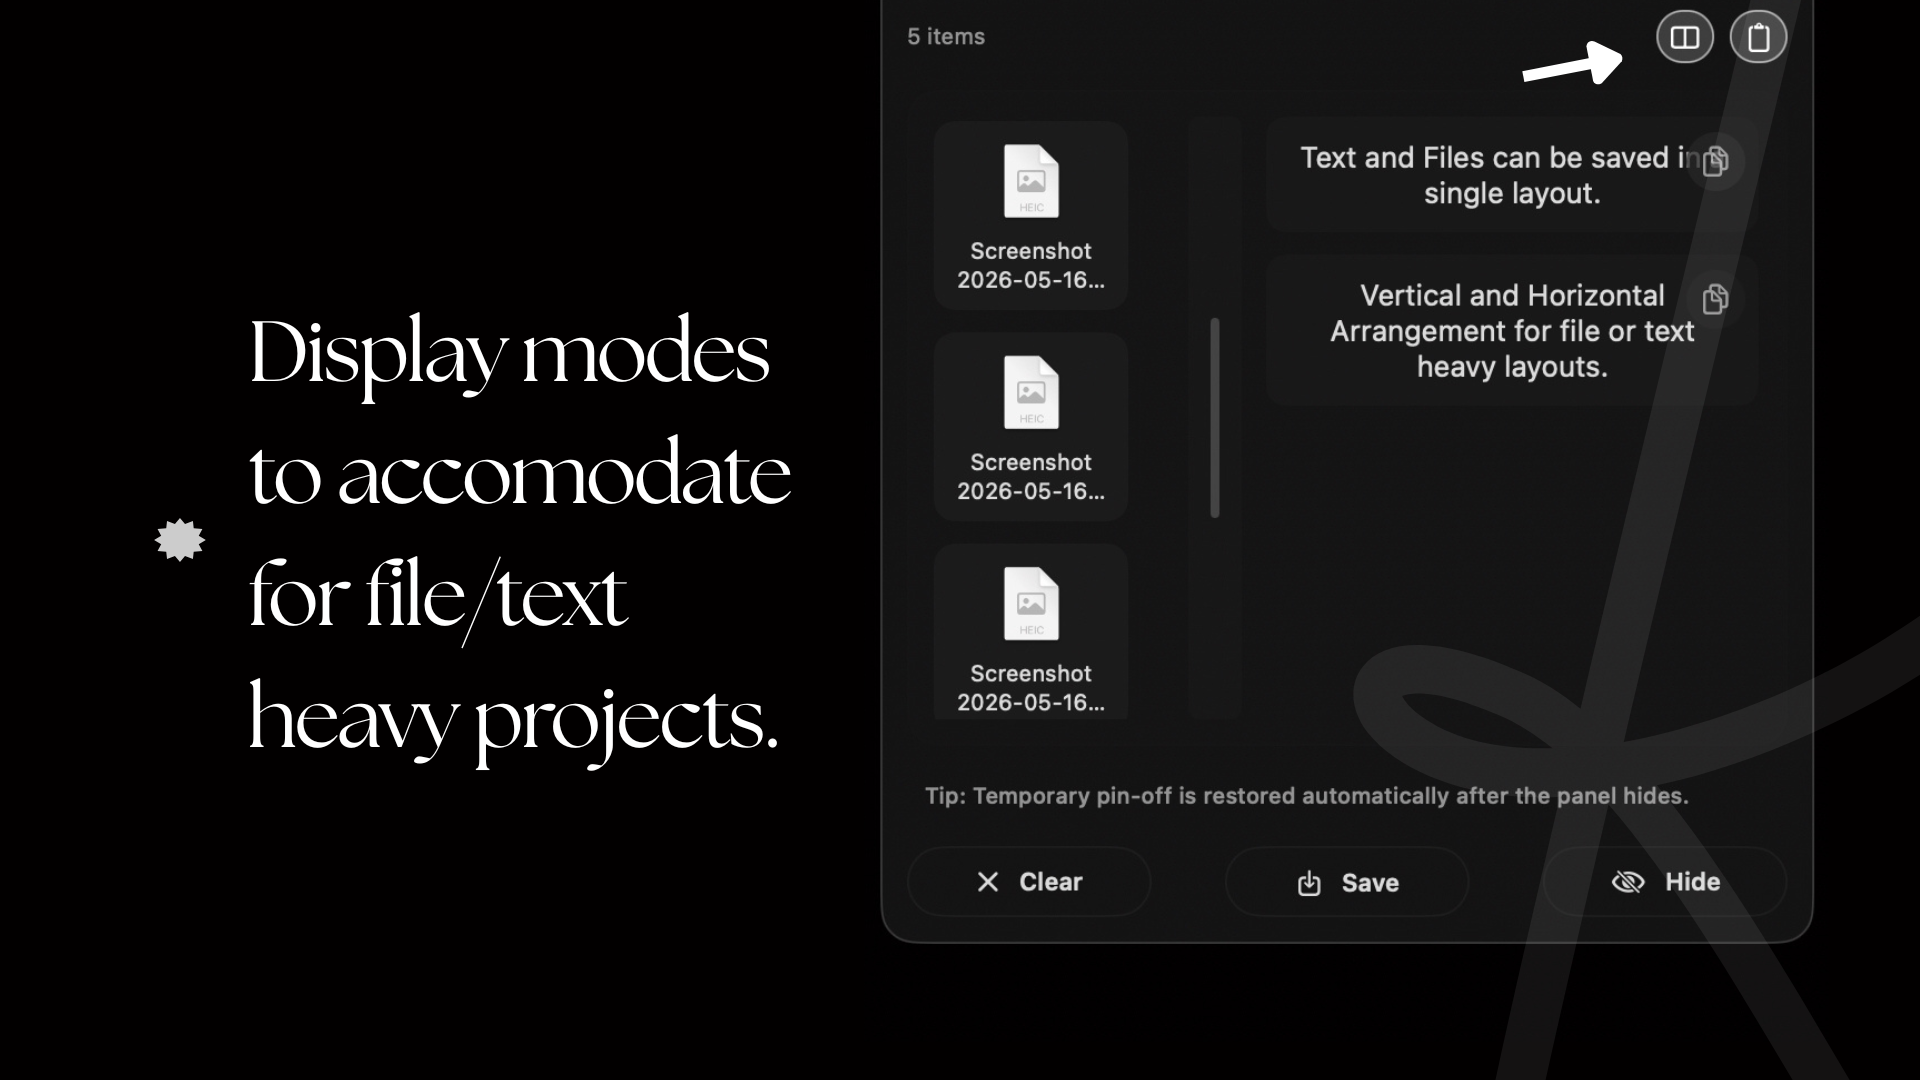
Task: Click the tip about temporary pin-off
Action: pos(1306,796)
